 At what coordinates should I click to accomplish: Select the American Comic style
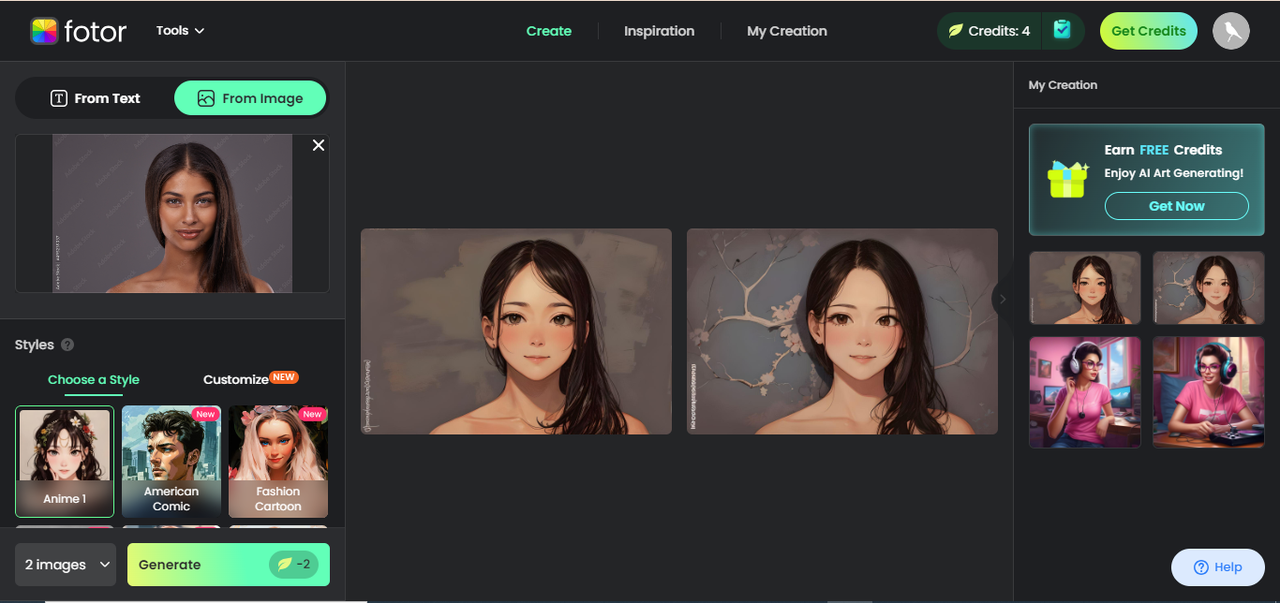(x=171, y=461)
